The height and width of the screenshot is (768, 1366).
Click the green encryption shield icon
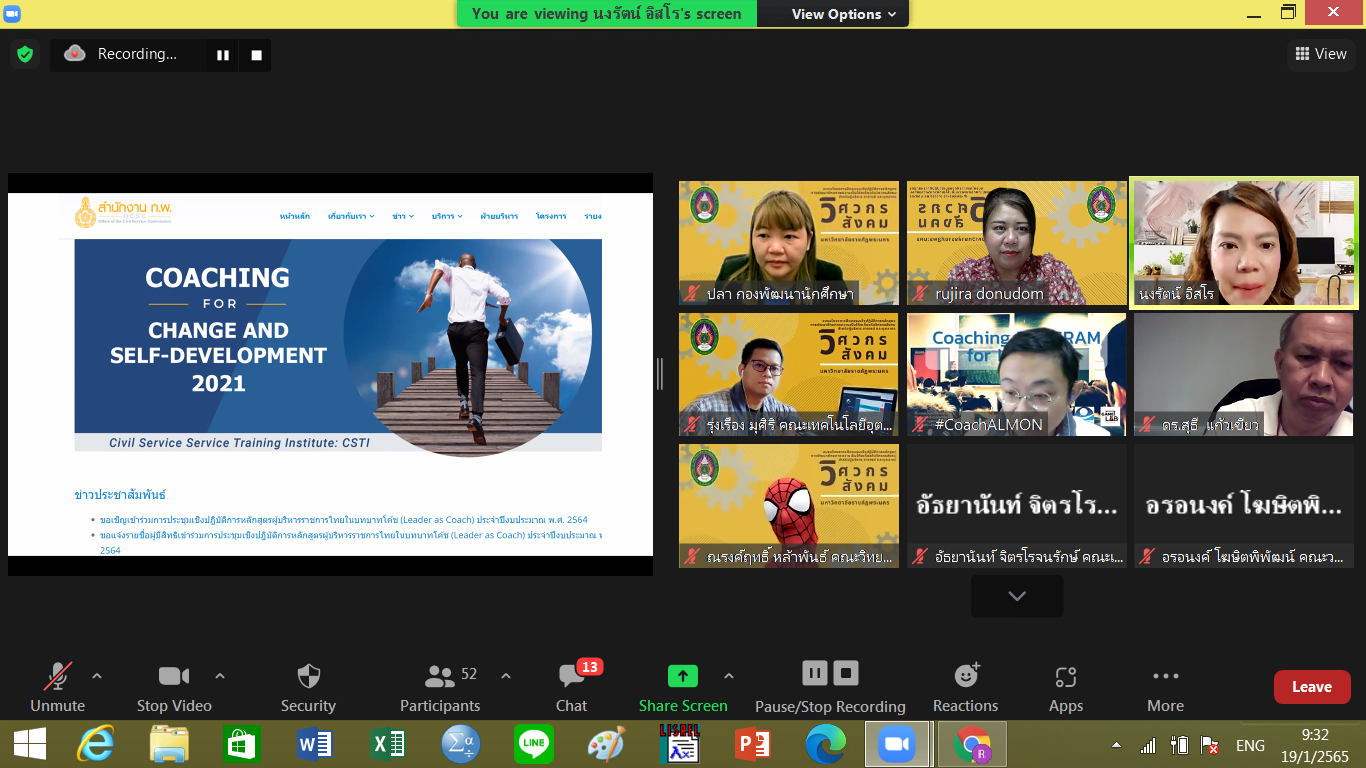pyautogui.click(x=25, y=54)
